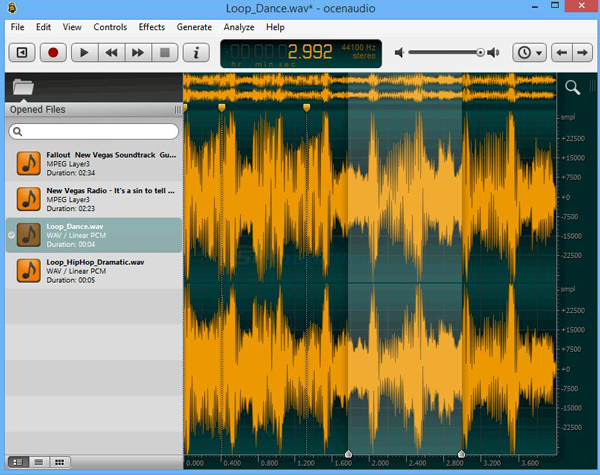
Task: Select Loop_HipHop_Dramatic.wav in file list
Action: [x=93, y=271]
